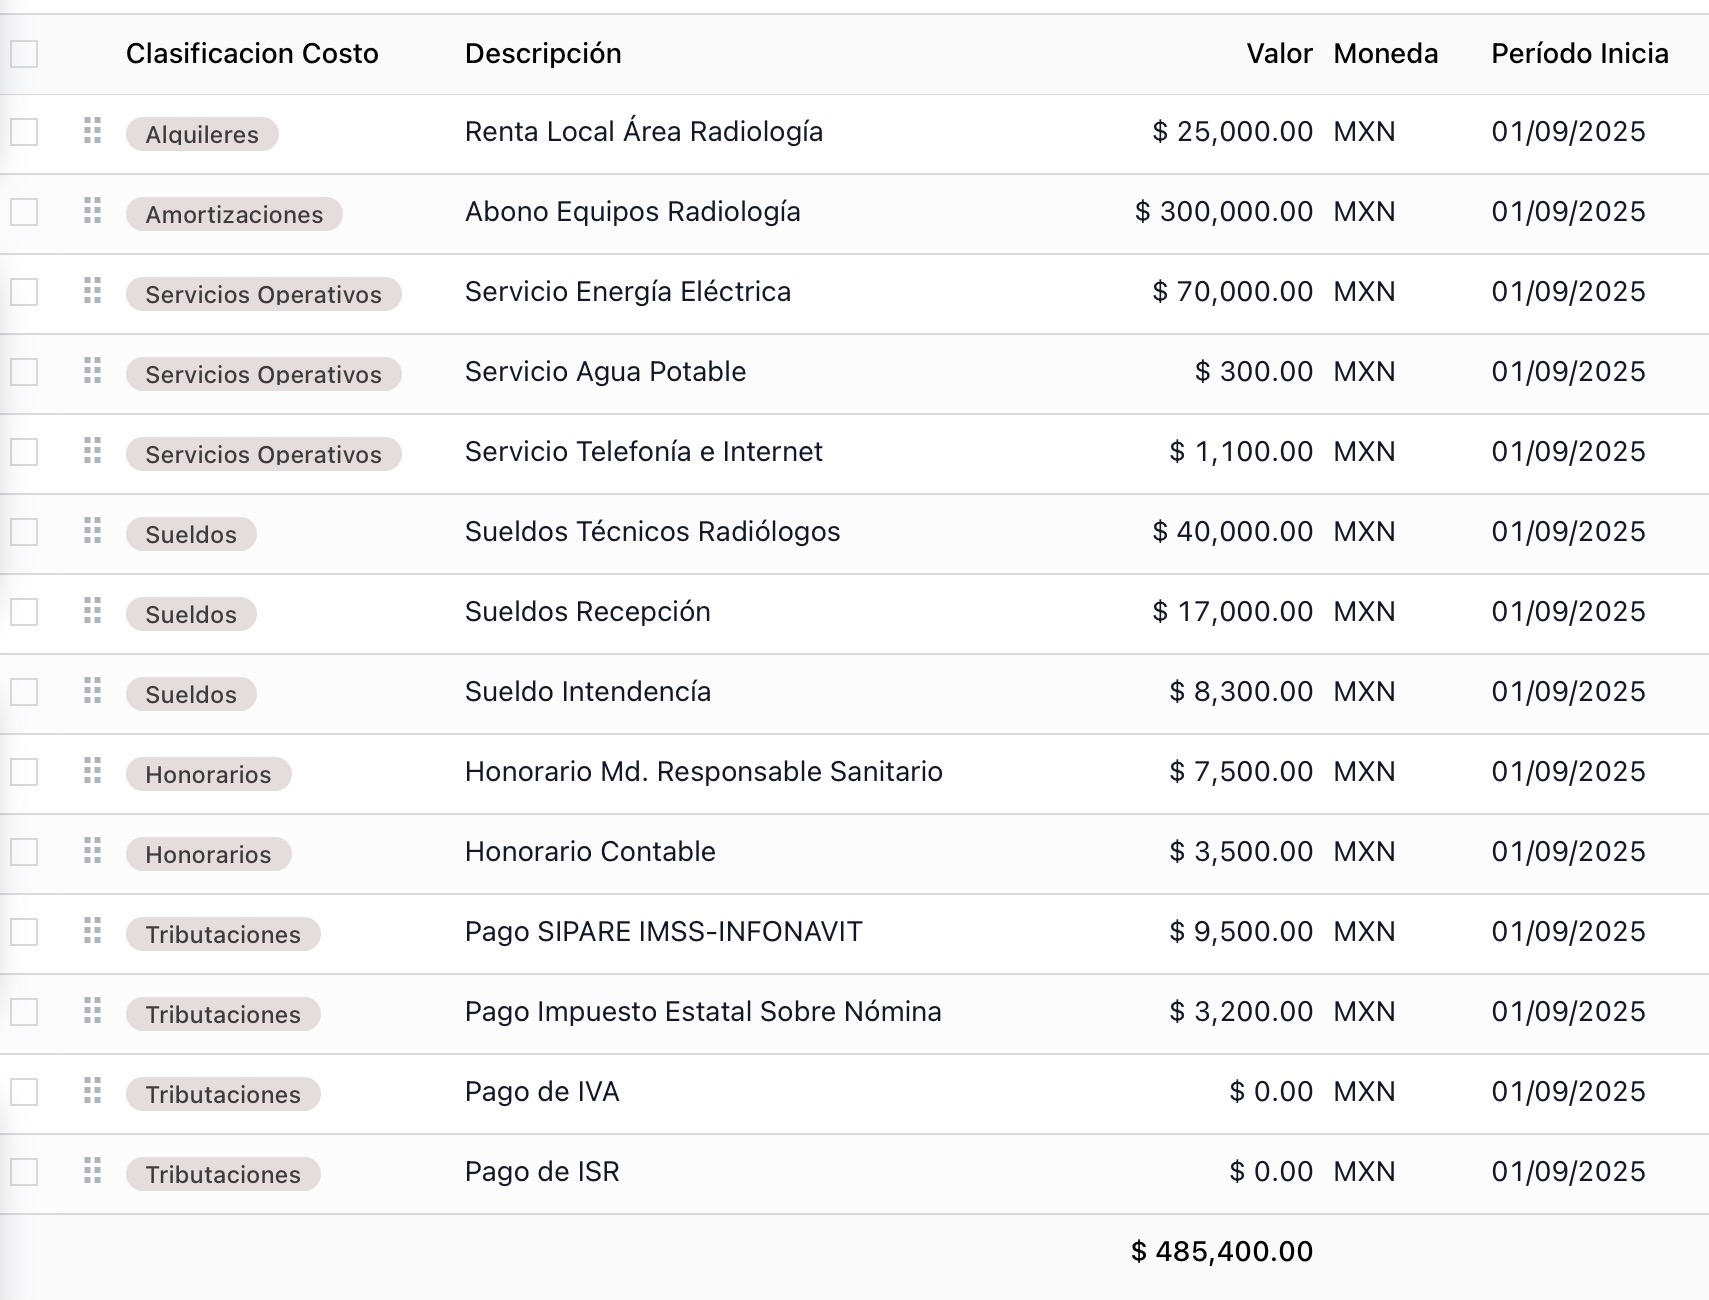Screen dimensions: 1709x1300
Task: Check the Servicio Energía Eléctrica row checkbox
Action: [24, 292]
